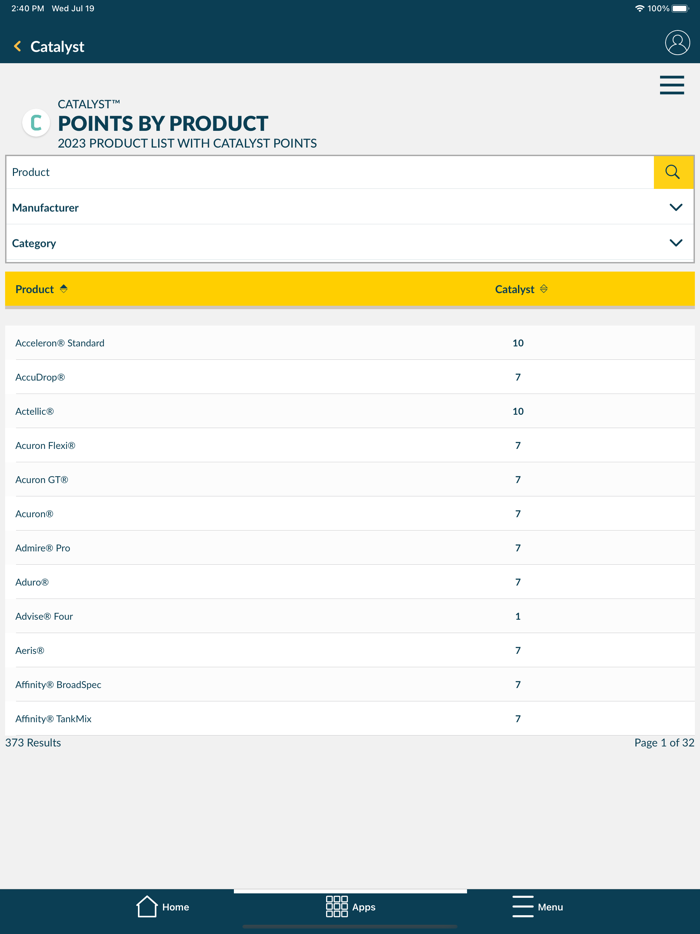Open the user profile icon
Image resolution: width=700 pixels, height=934 pixels.
pos(677,43)
